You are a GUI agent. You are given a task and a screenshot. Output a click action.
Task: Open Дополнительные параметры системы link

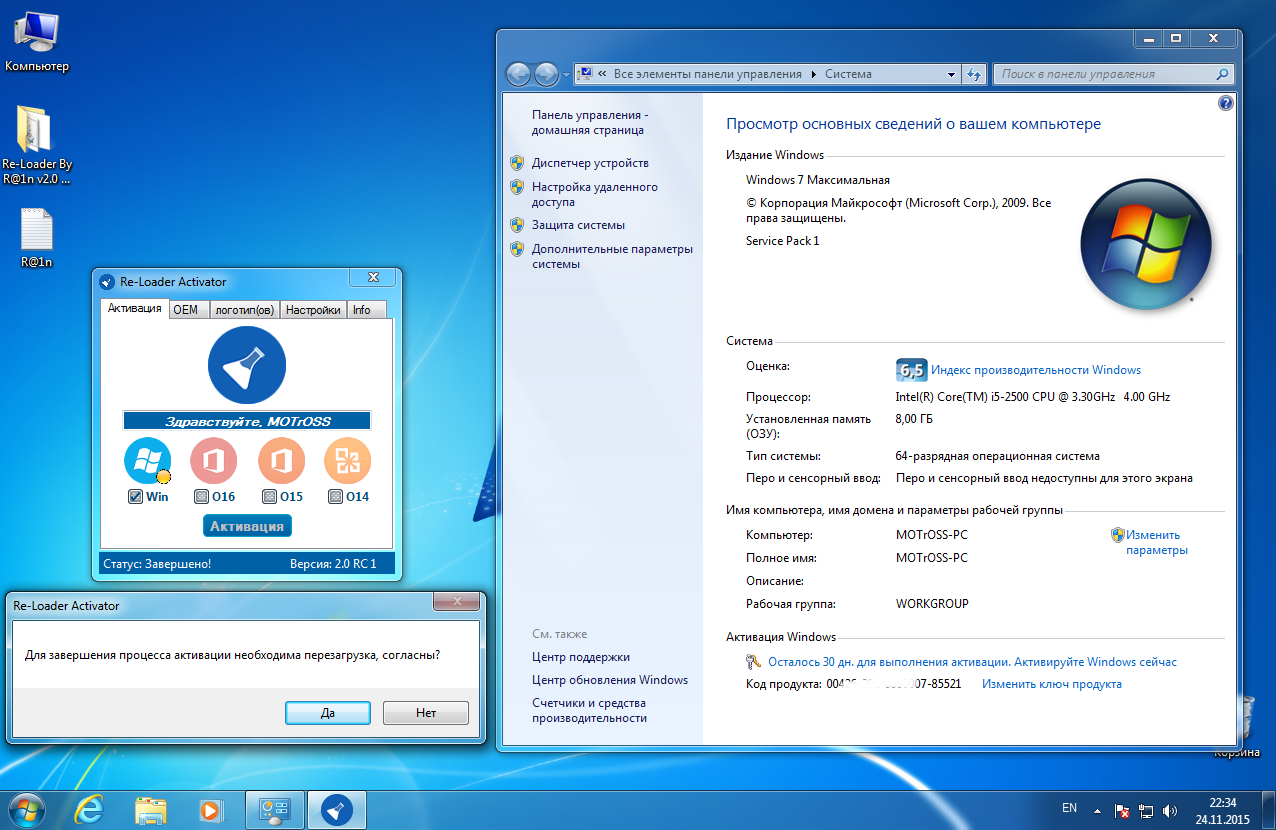[612, 256]
